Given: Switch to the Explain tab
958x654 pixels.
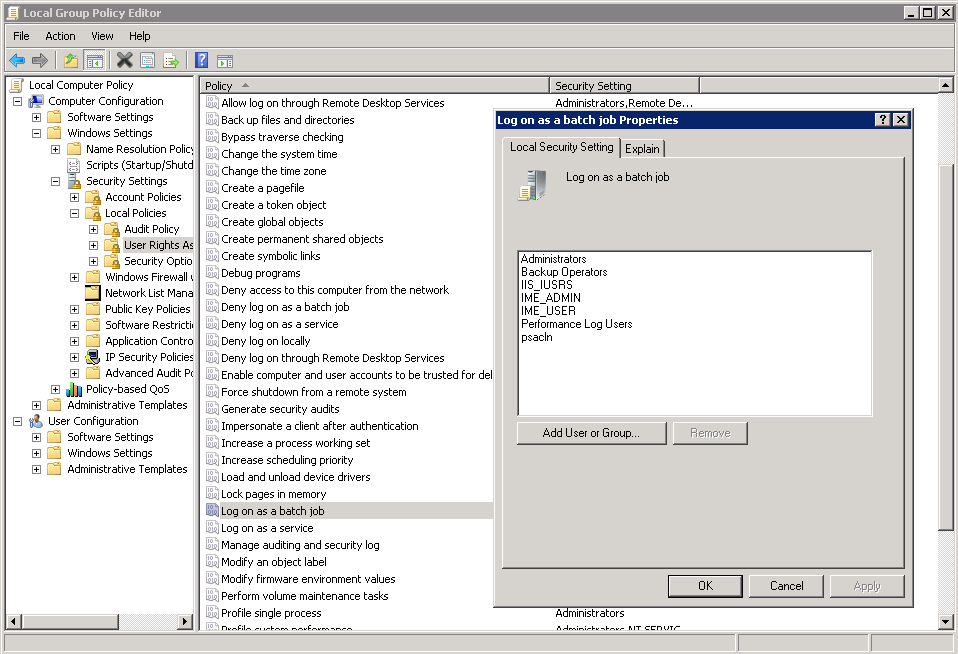Looking at the screenshot, I should pos(642,148).
